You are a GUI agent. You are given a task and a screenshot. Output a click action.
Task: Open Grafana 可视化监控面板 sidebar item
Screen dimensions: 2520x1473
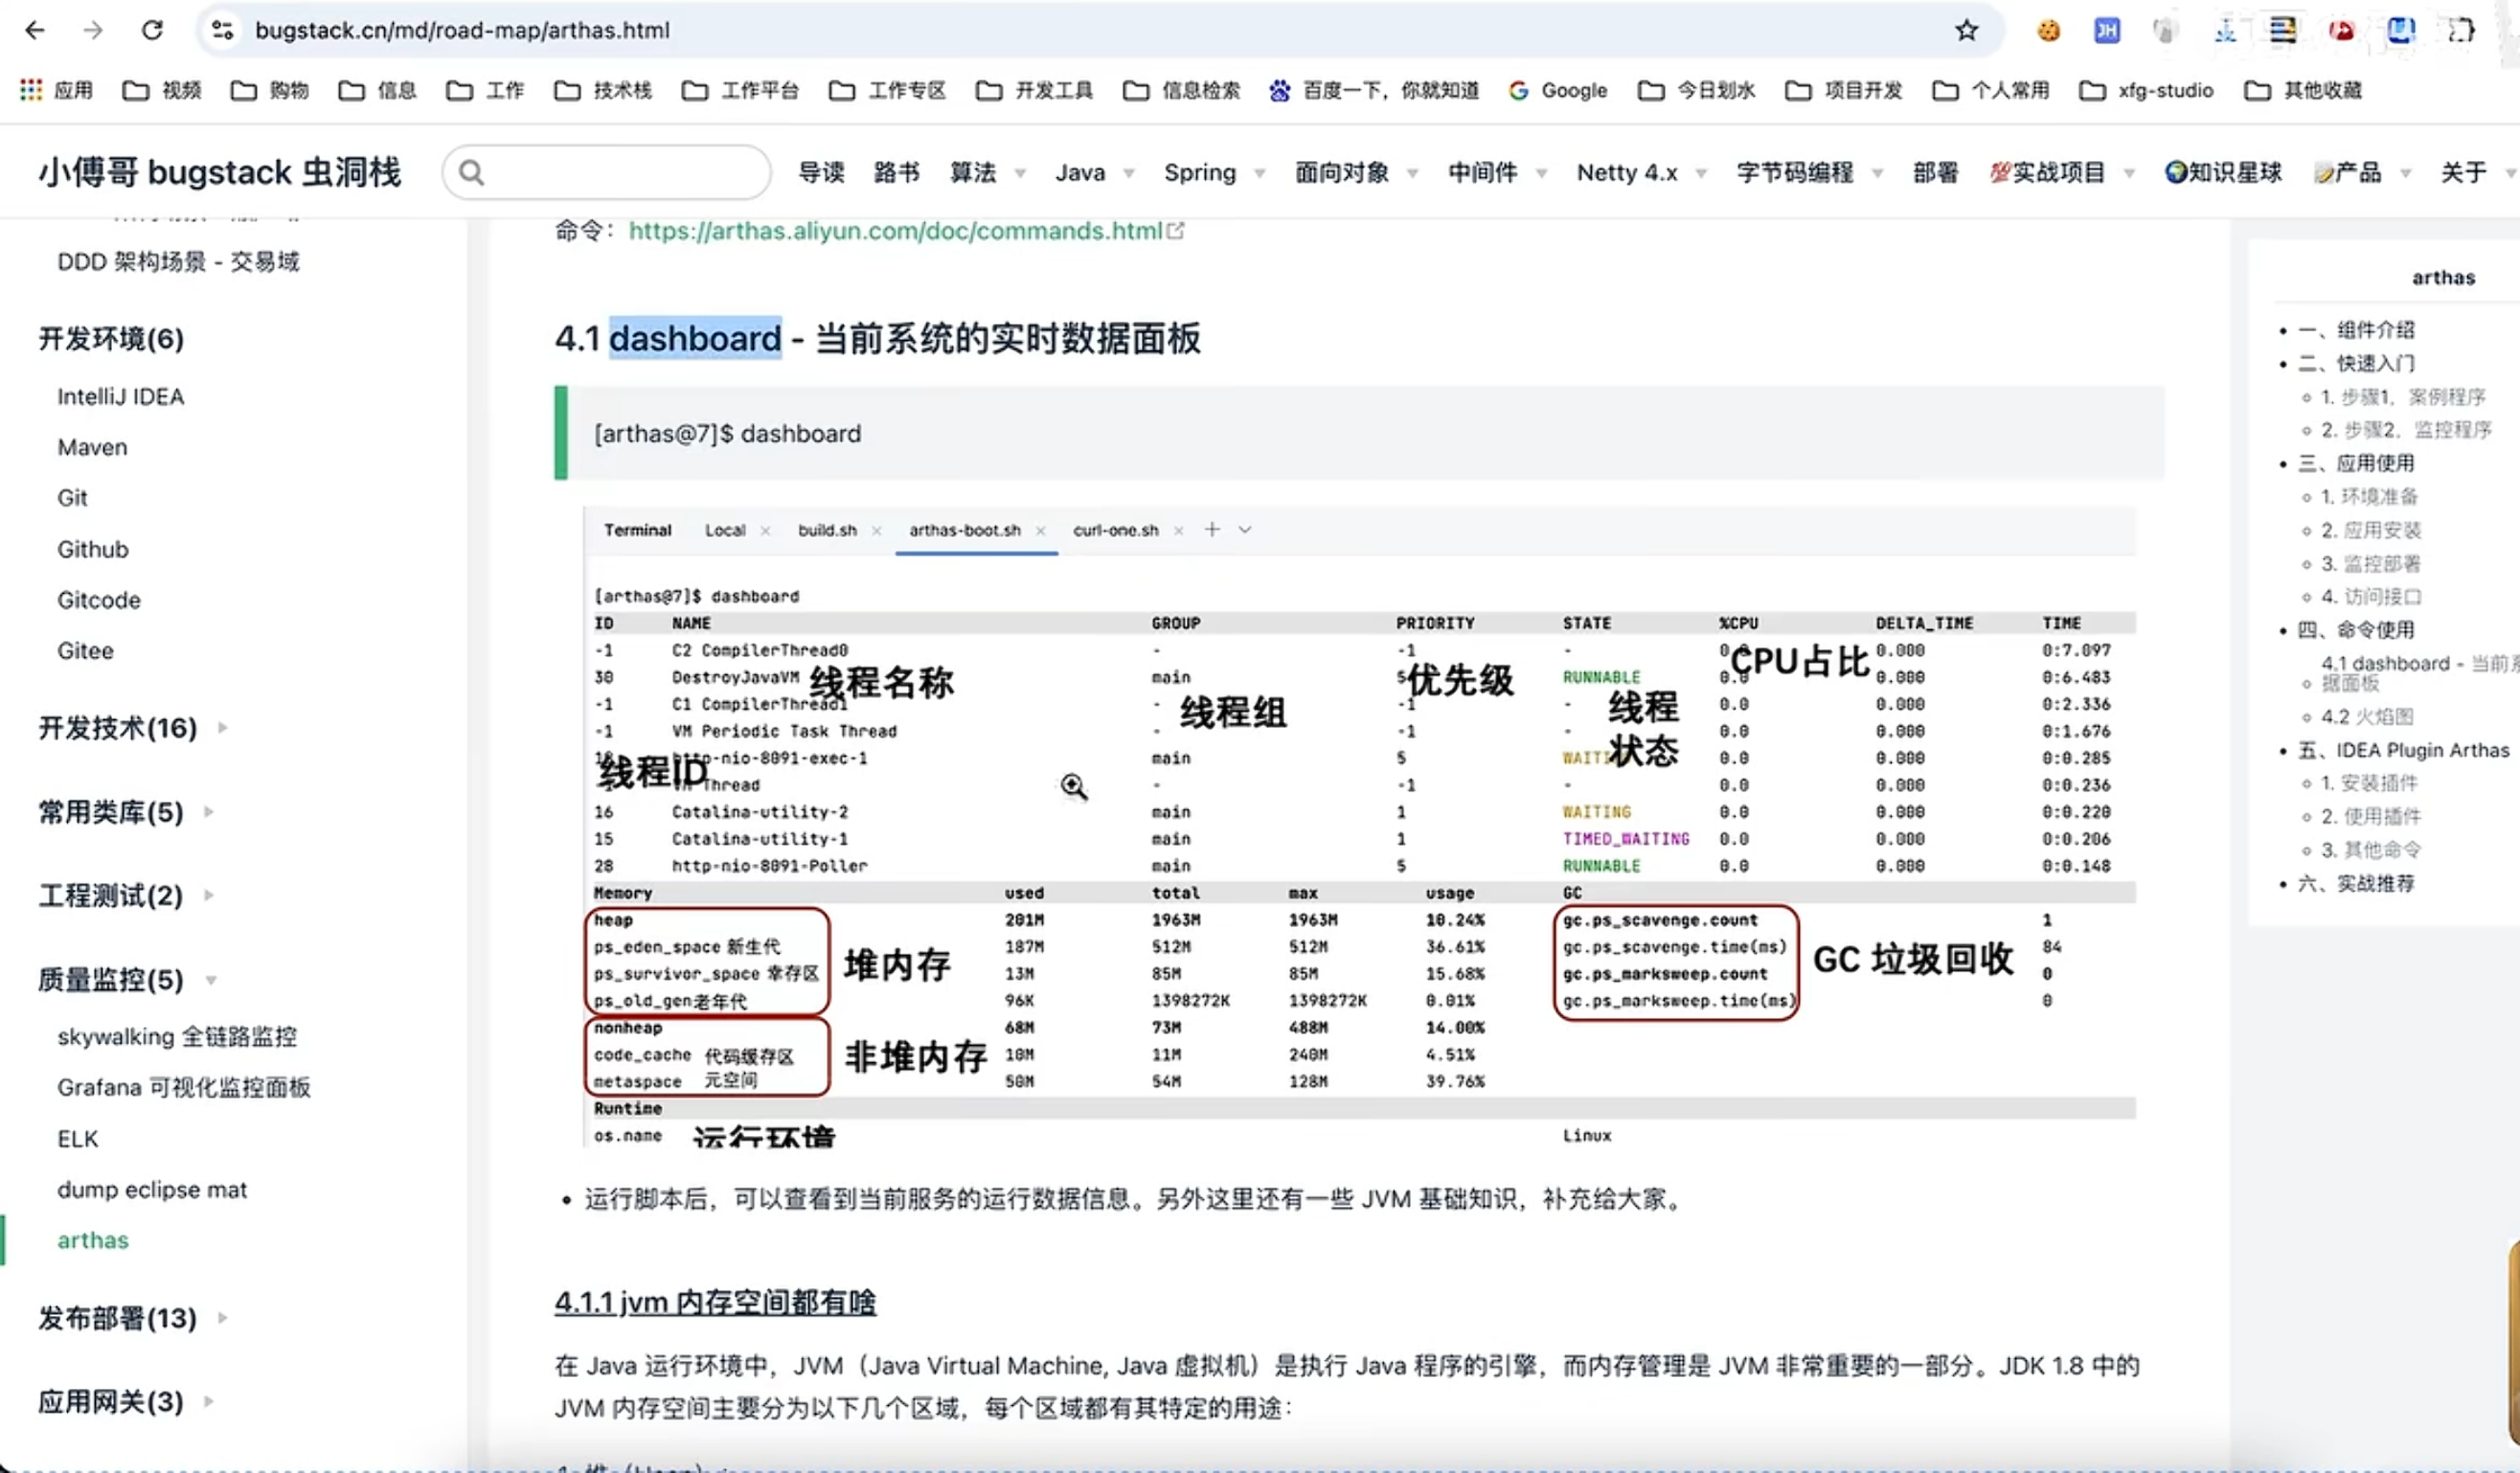[184, 1087]
